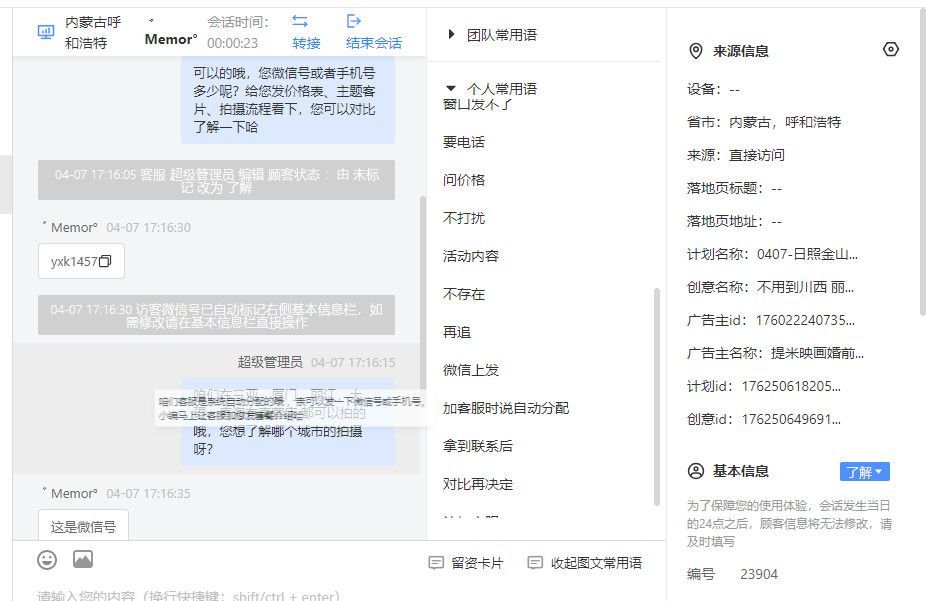926x601 pixels.
Task: Open the emoji picker smiley icon
Action: click(47, 560)
